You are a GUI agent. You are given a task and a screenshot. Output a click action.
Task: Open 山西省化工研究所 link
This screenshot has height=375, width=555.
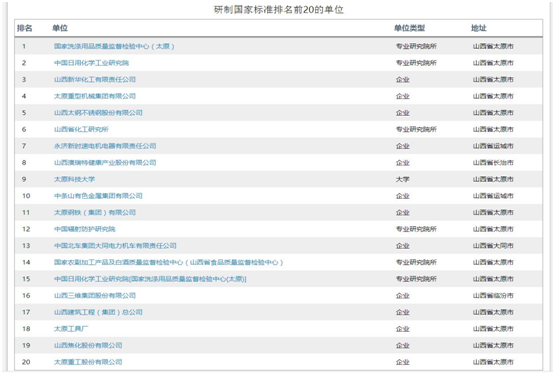tap(81, 130)
